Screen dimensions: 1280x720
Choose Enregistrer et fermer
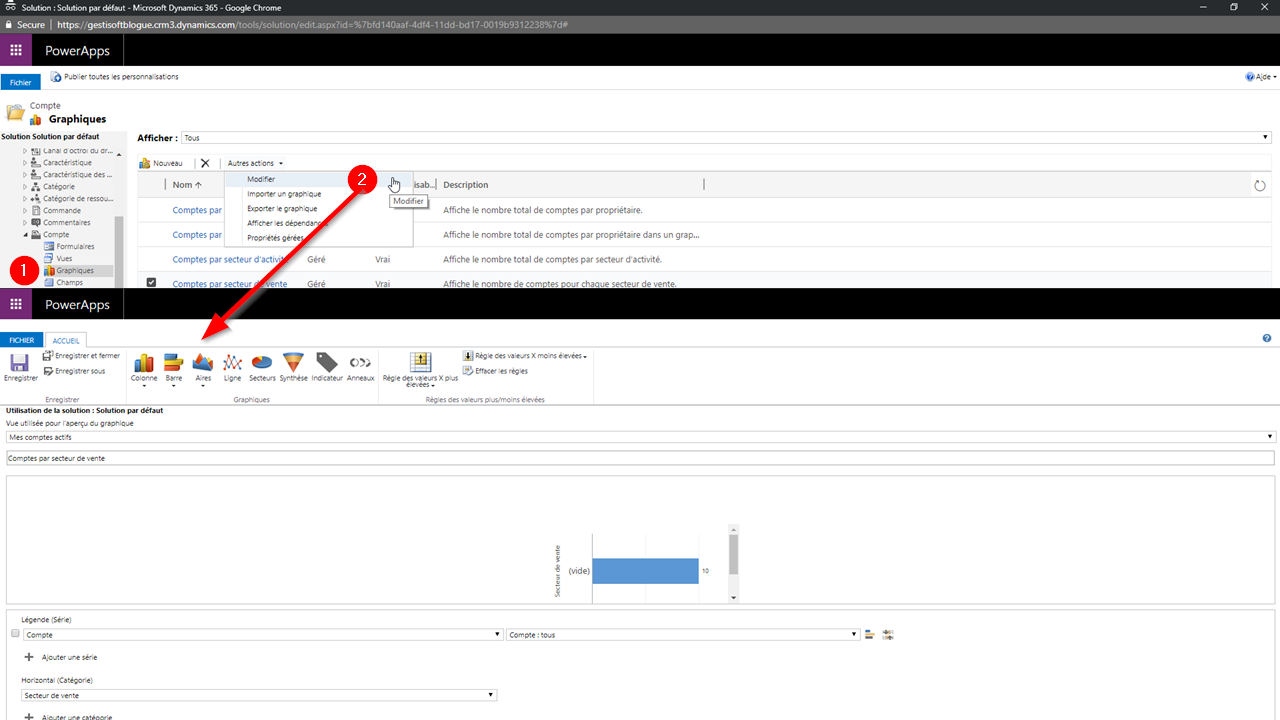[81, 356]
